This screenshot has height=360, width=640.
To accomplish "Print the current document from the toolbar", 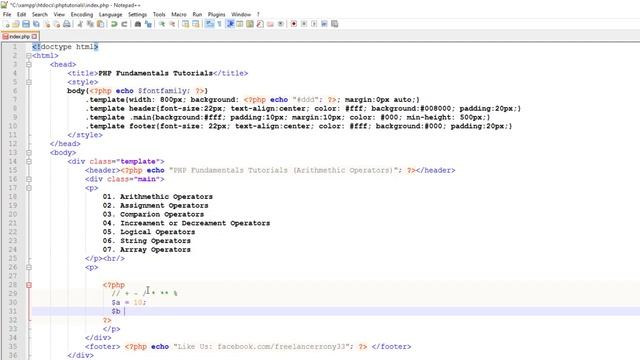I will coord(66,24).
